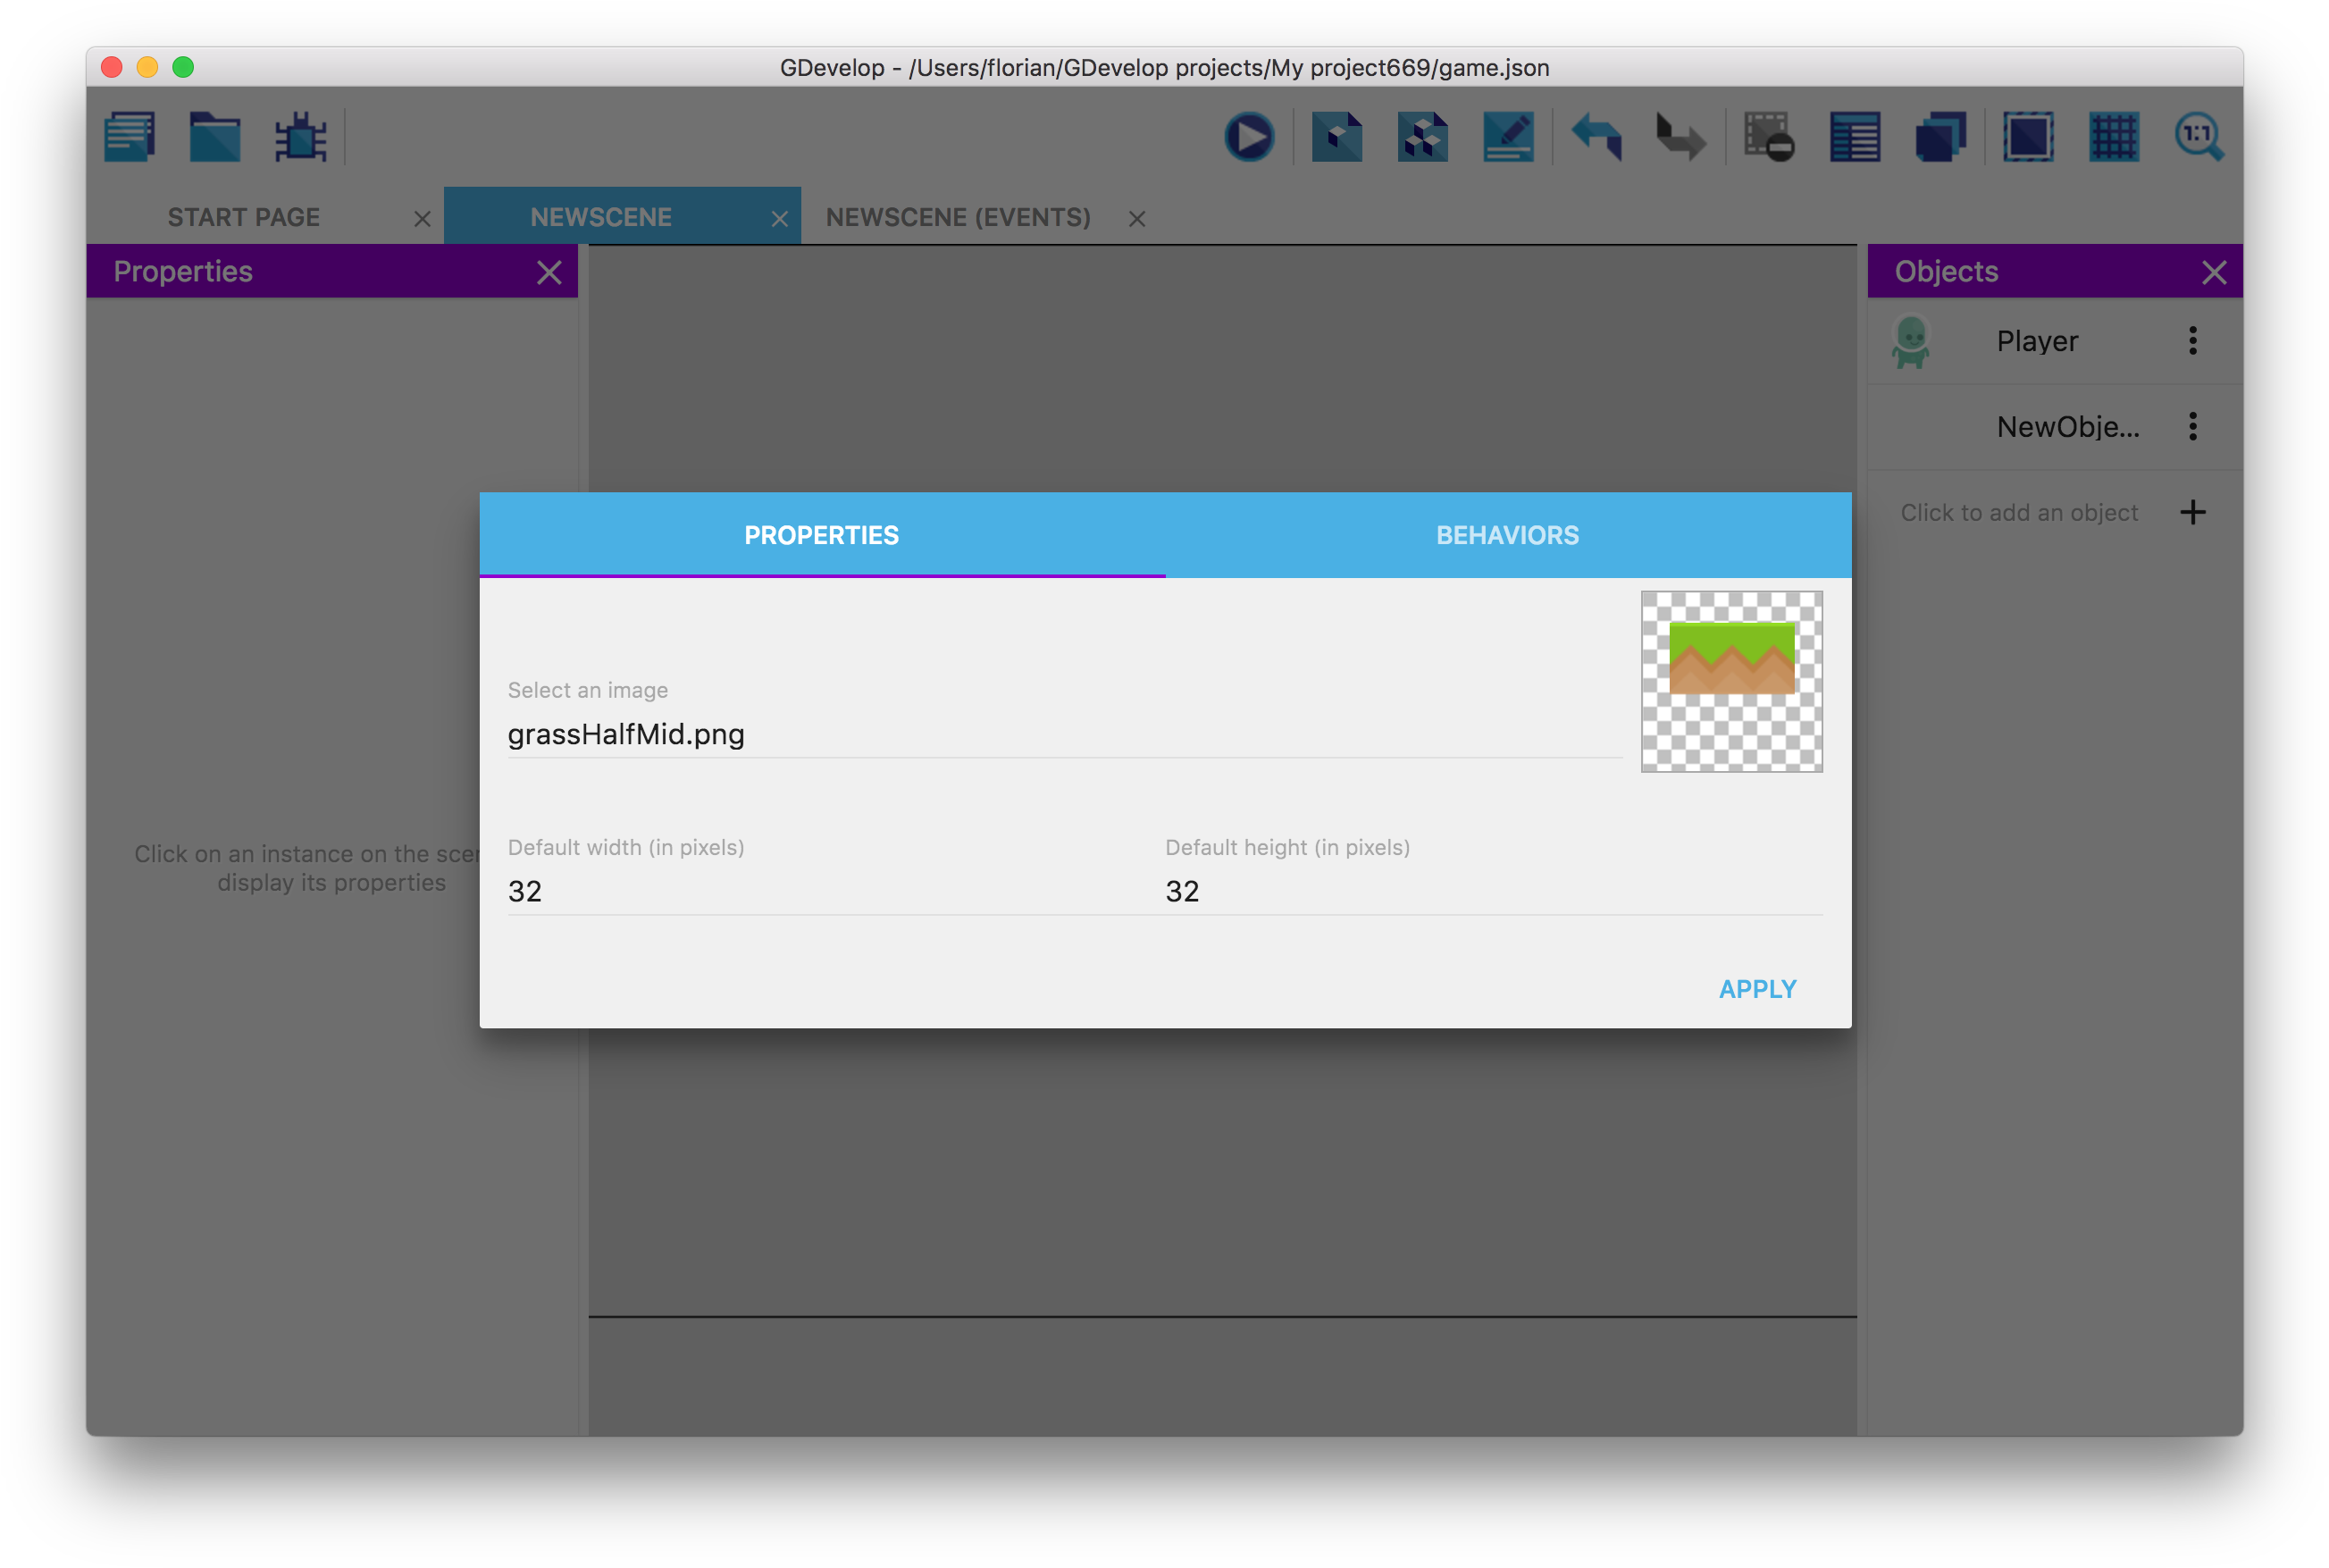
Task: Edit the Default height field
Action: click(x=1494, y=891)
